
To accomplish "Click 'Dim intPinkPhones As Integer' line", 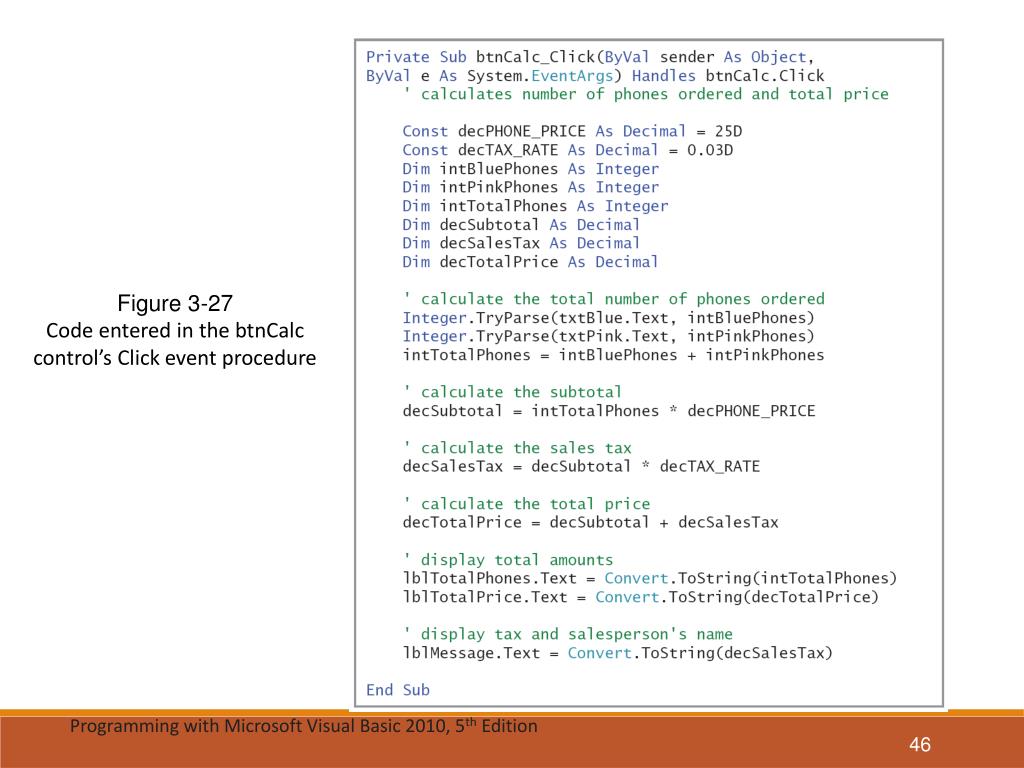I will (x=531, y=187).
